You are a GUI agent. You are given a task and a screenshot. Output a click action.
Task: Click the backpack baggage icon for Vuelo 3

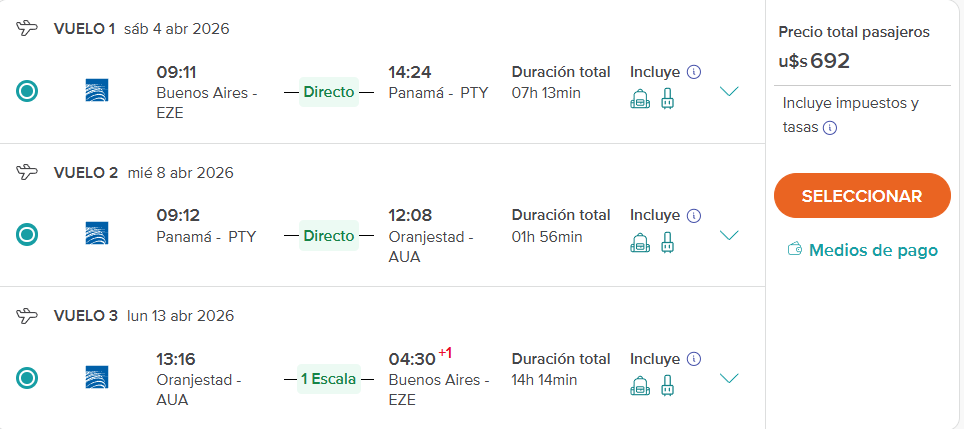pos(640,385)
